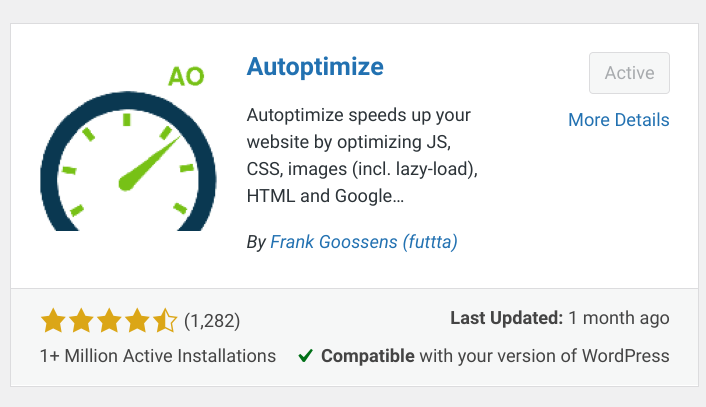The height and width of the screenshot is (407, 706).
Task: Click the Autoptimize description paragraph
Action: coord(362,155)
